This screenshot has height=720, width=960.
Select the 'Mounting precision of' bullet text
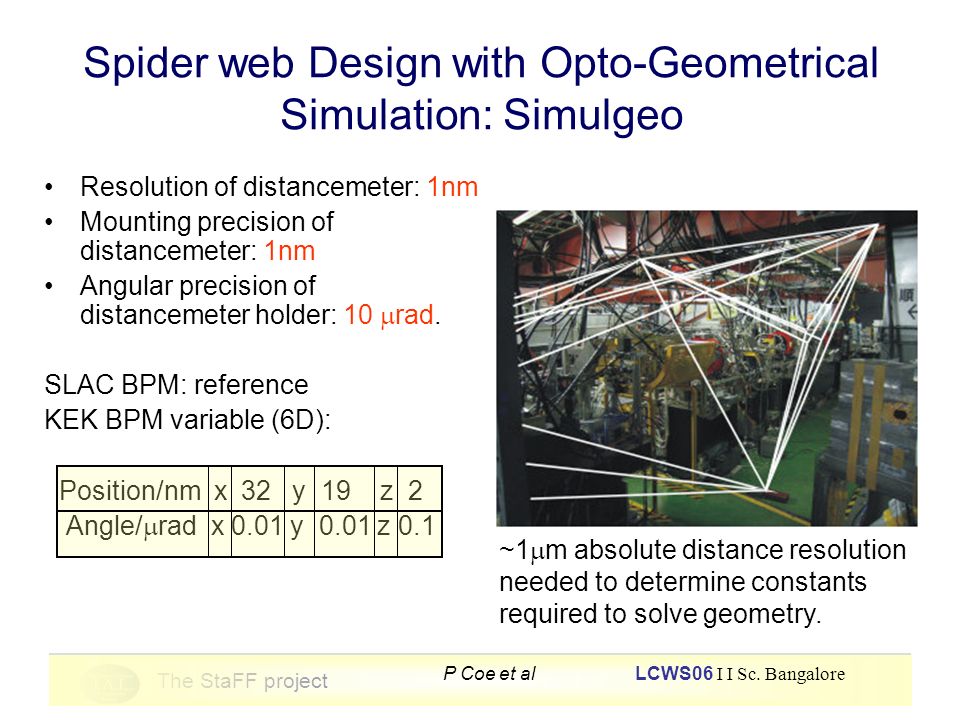click(x=207, y=222)
